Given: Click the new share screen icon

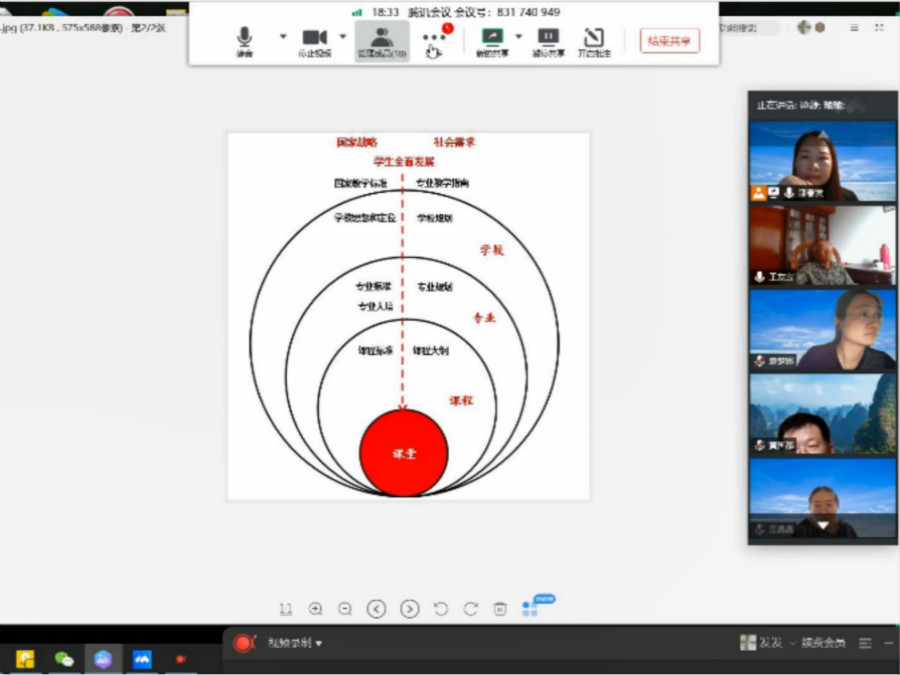Looking at the screenshot, I should [491, 40].
